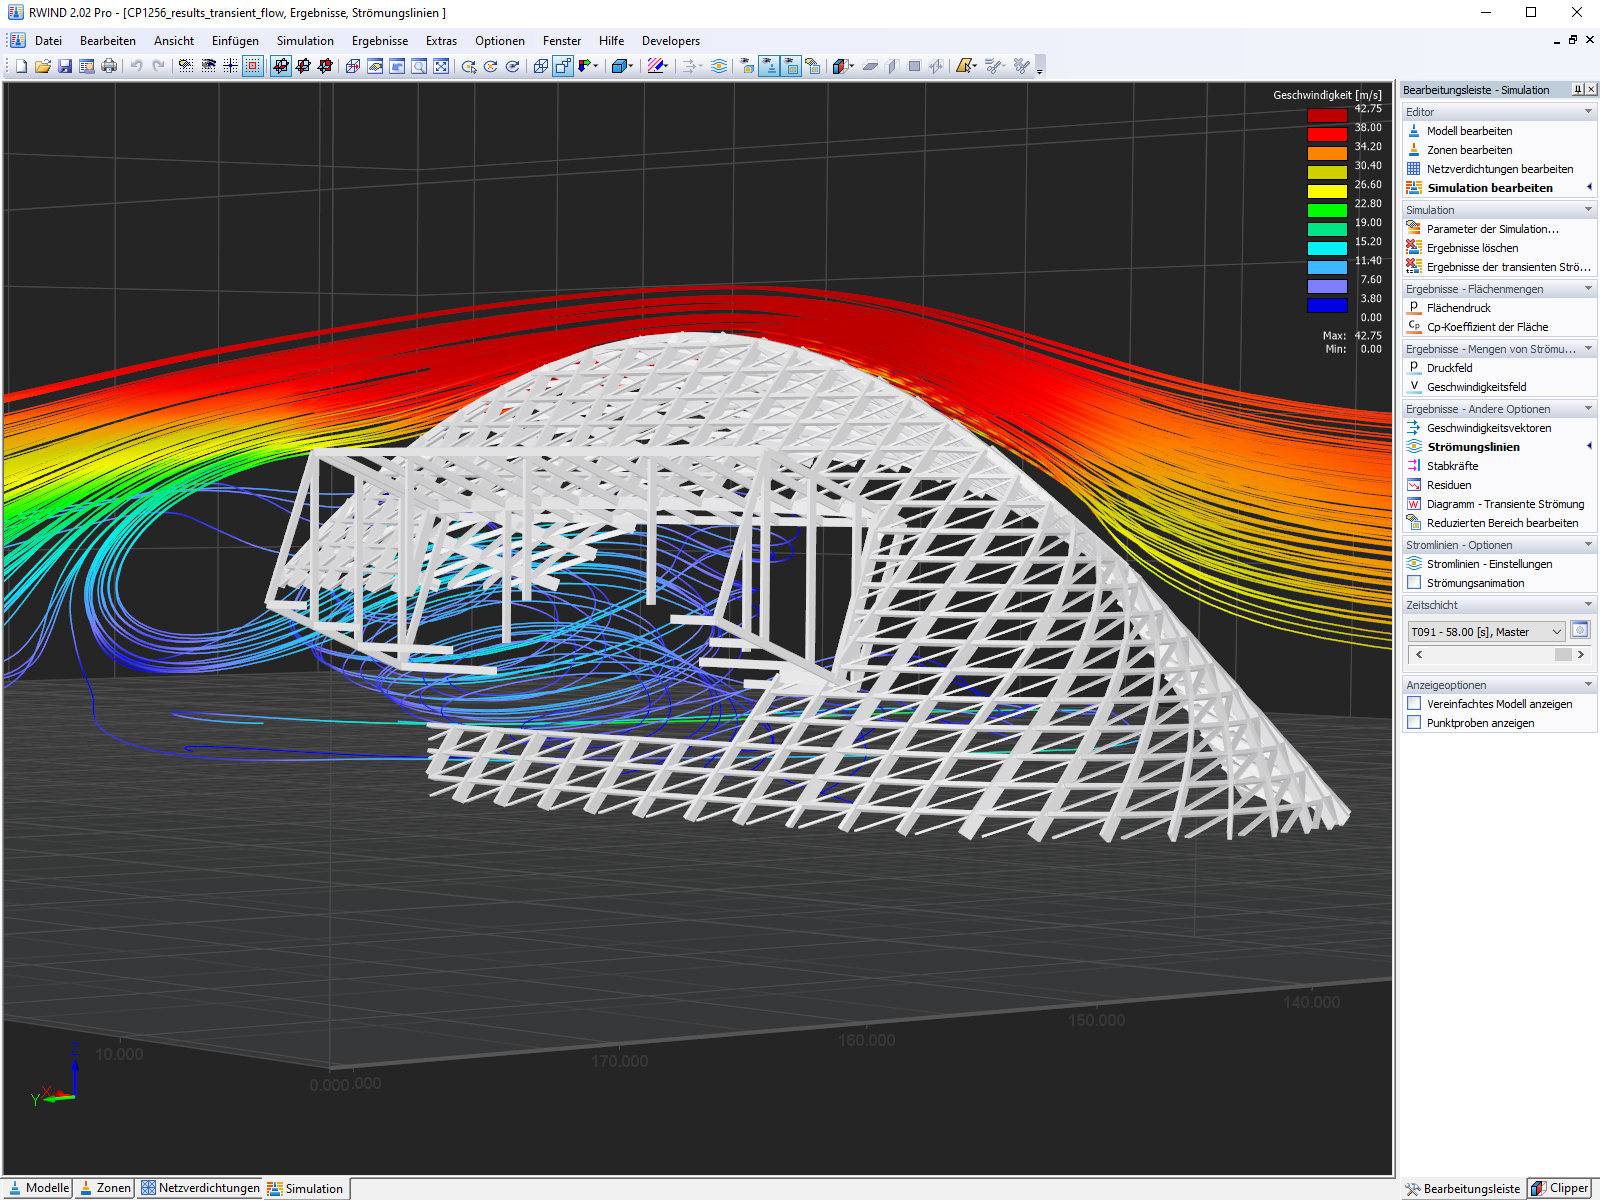1600x1200 pixels.
Task: Open the Ergebnisse menu
Action: pos(379,41)
